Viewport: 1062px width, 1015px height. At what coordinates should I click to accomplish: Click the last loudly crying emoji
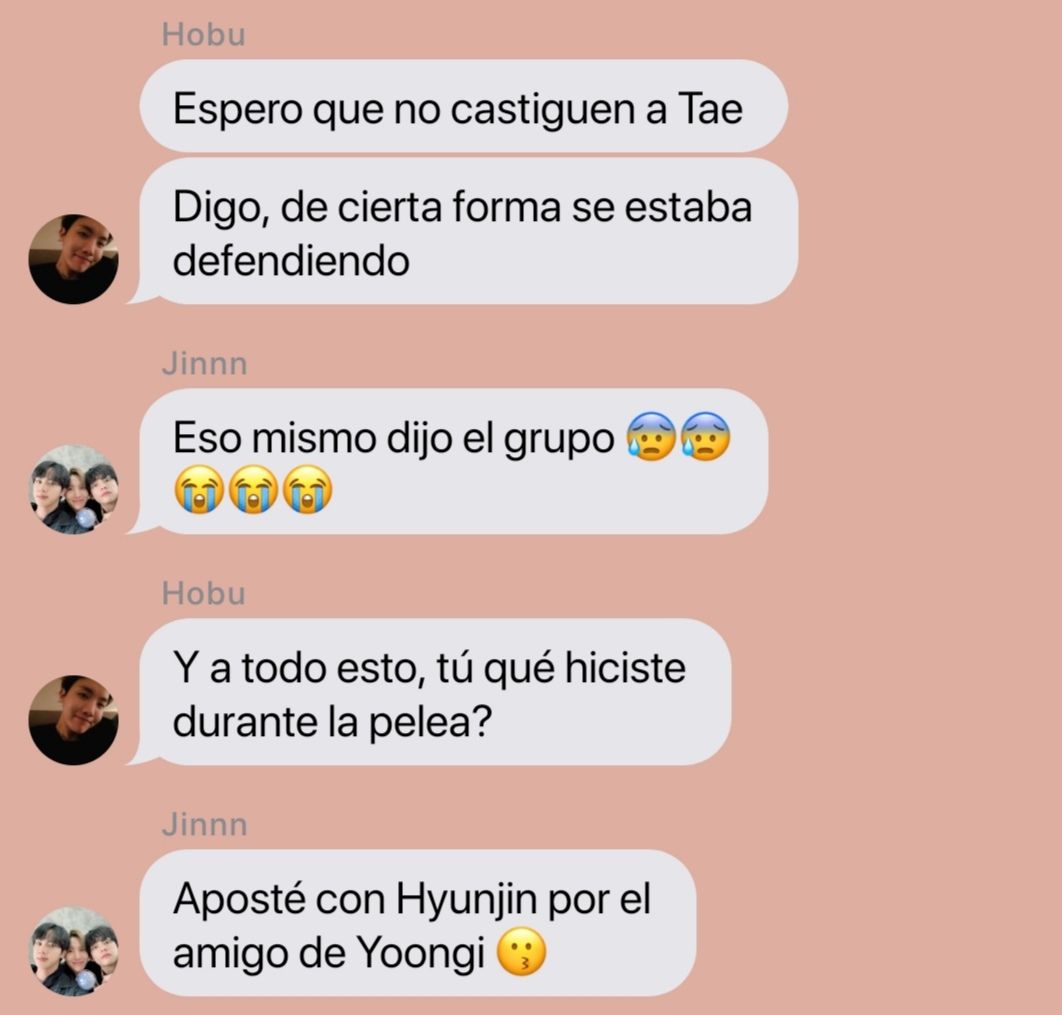(x=307, y=490)
